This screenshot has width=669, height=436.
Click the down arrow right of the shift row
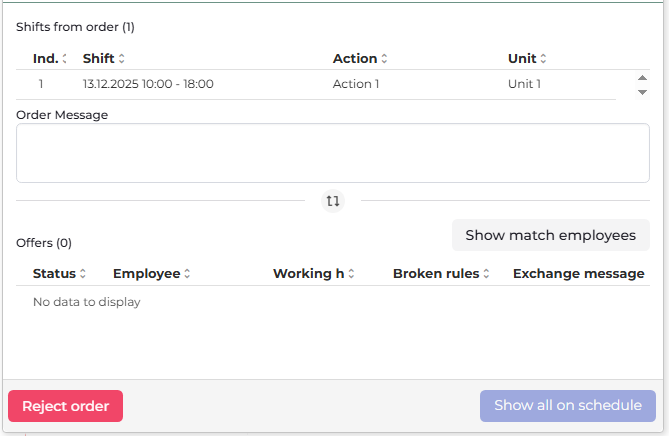tap(642, 92)
